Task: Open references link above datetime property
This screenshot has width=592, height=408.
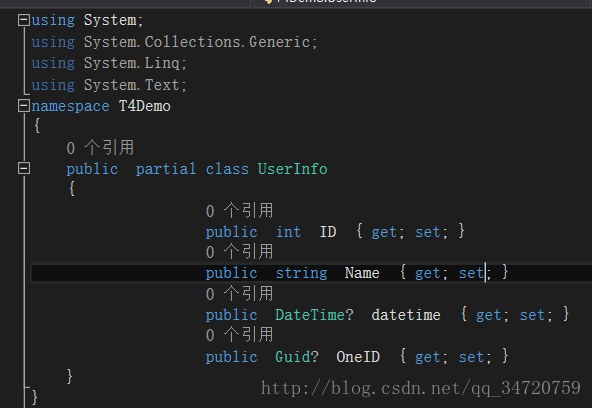Action: [x=239, y=294]
